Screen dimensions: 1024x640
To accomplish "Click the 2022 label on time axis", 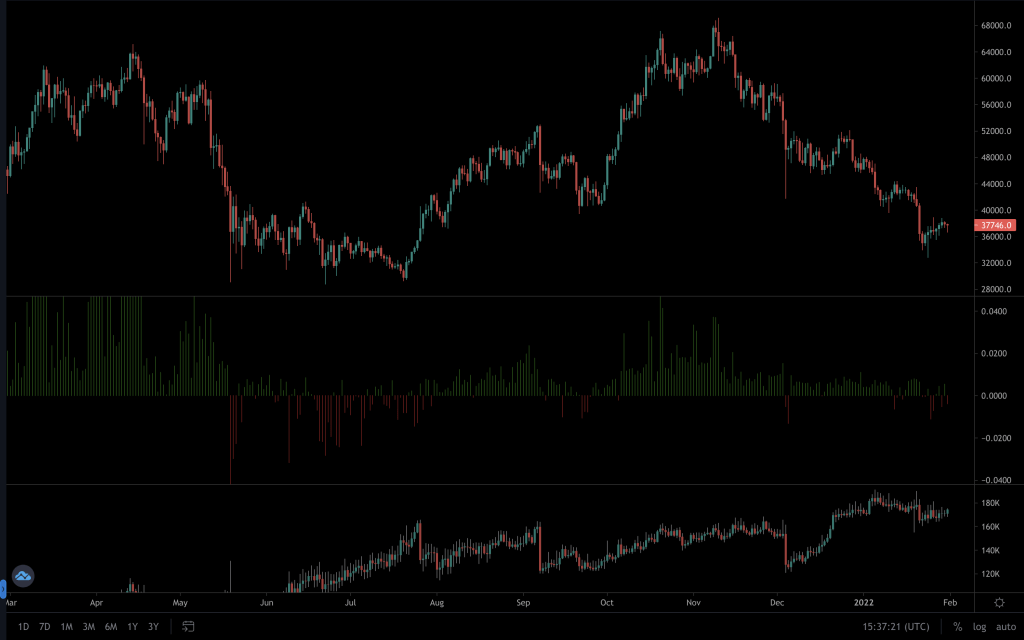I will coord(863,602).
